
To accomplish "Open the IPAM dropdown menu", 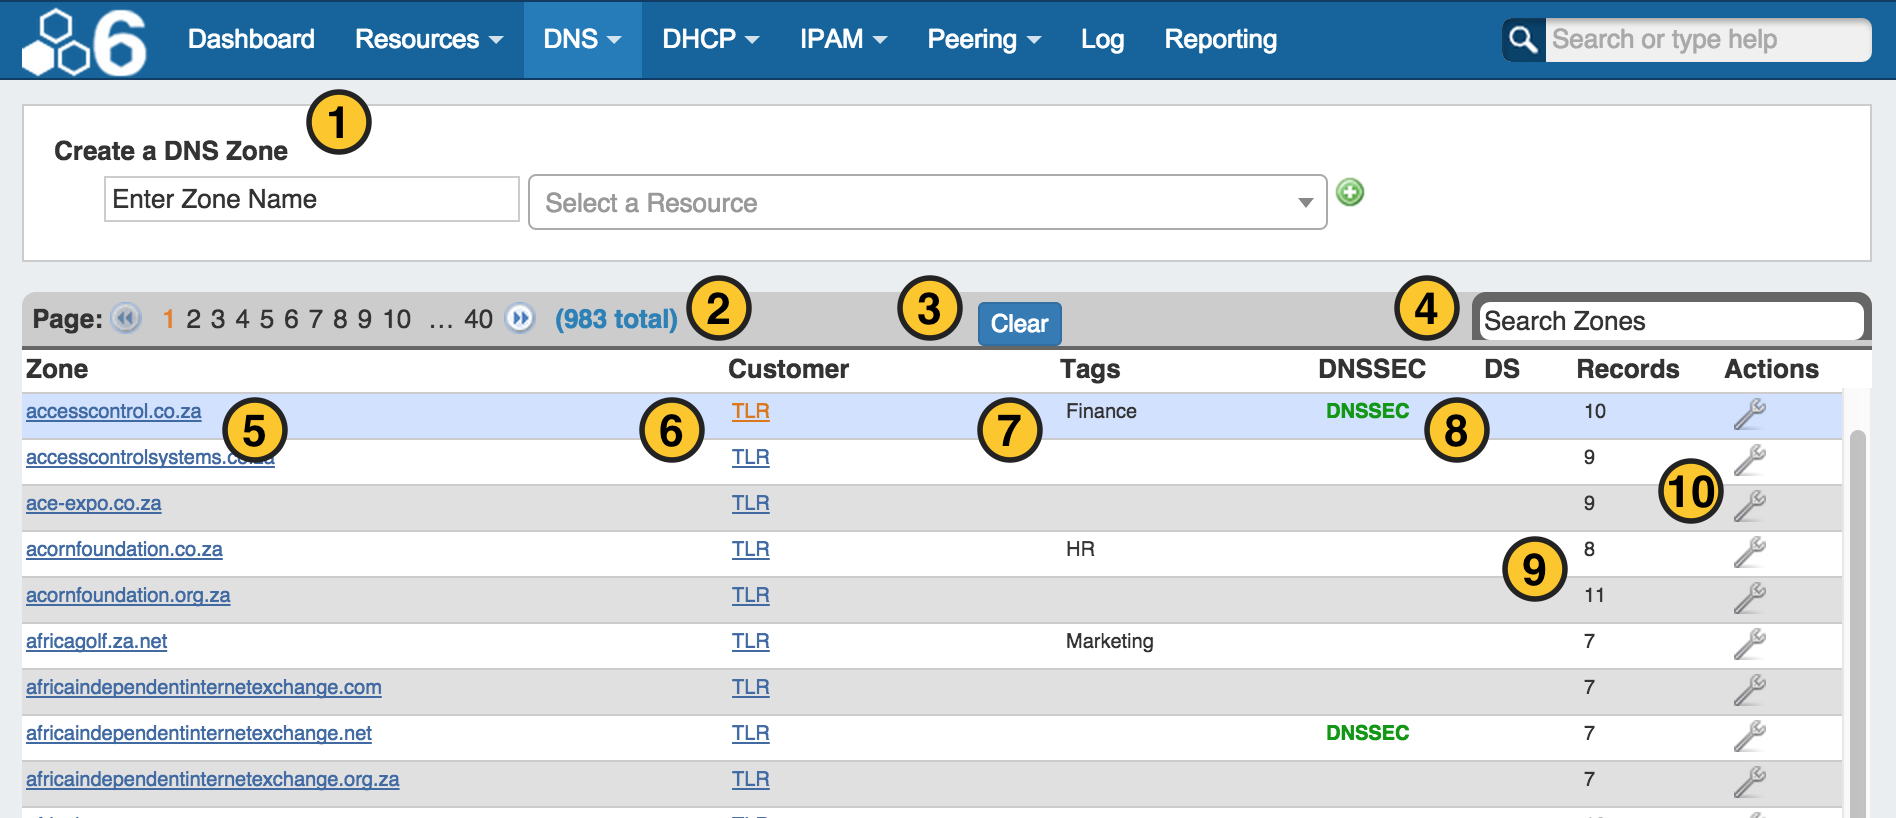I will pyautogui.click(x=843, y=40).
